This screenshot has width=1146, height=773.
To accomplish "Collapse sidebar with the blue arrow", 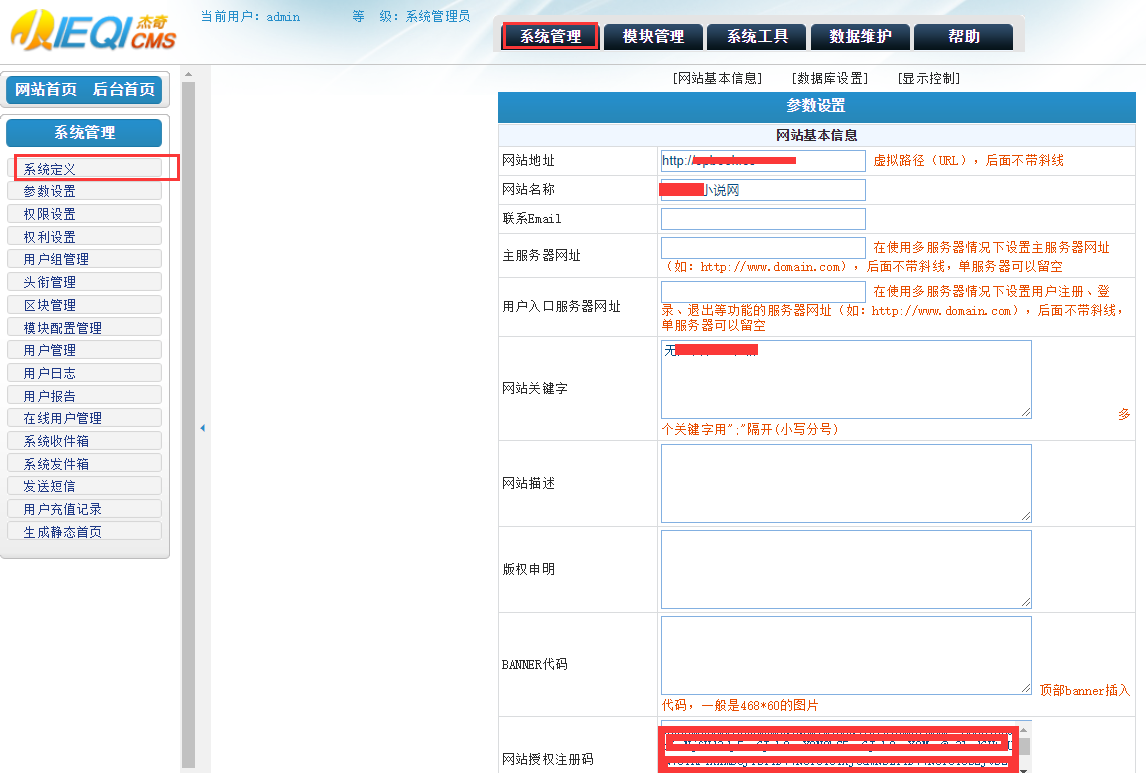I will 202,428.
